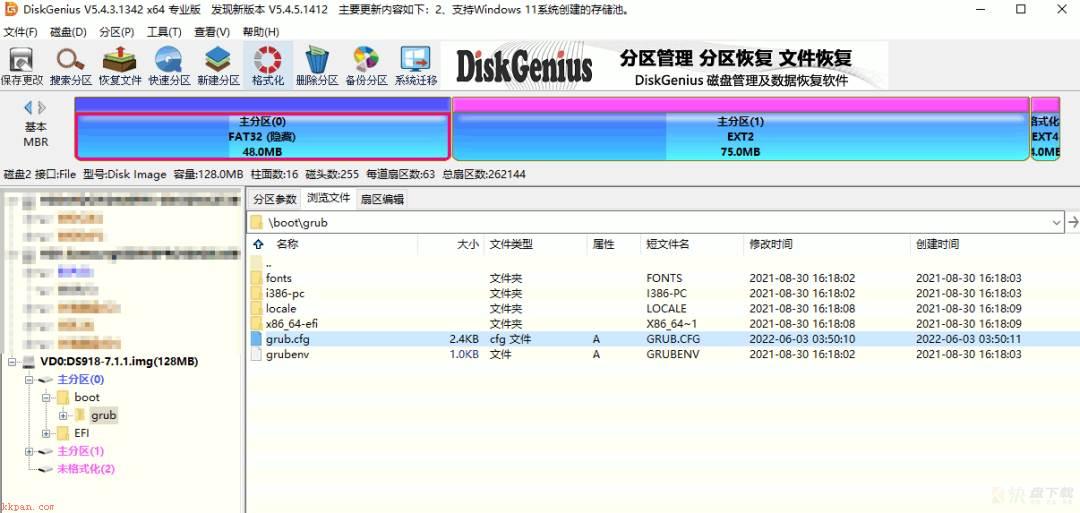Sort by Short Name (短文件名) column header

click(668, 244)
